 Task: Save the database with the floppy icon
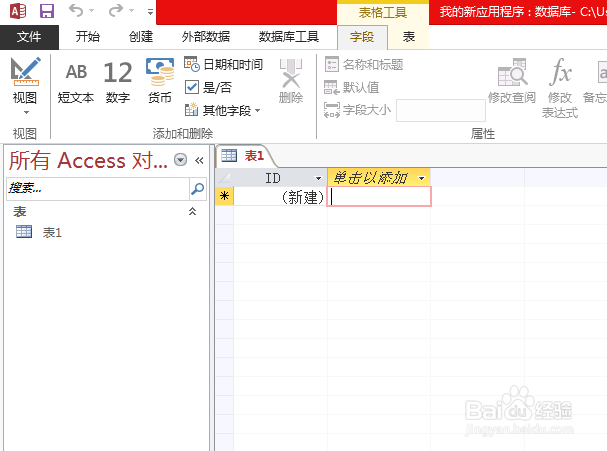point(47,11)
